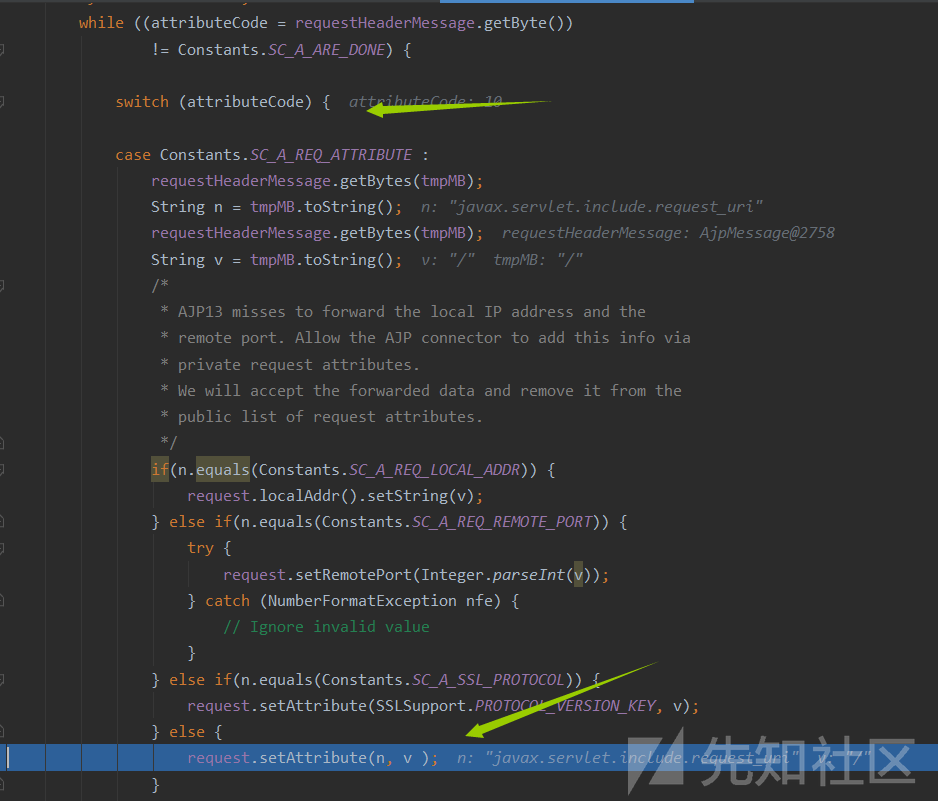
Task: Click 'NumberFormatException nfe' declaration
Action: [x=379, y=601]
